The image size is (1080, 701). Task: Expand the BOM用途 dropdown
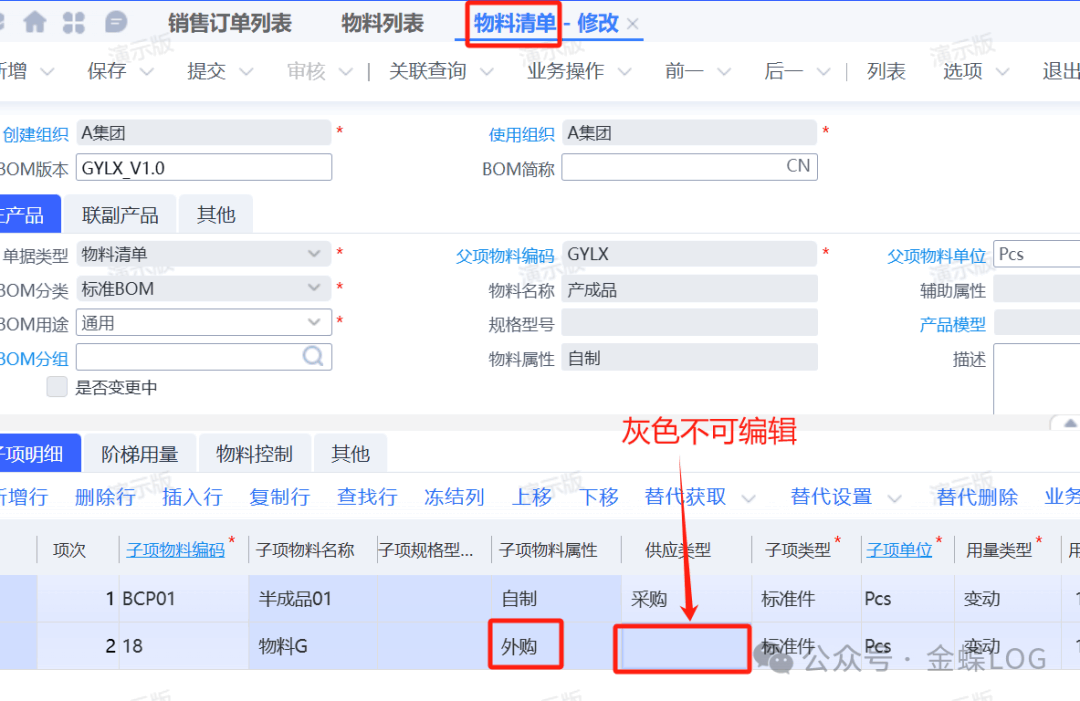[315, 323]
